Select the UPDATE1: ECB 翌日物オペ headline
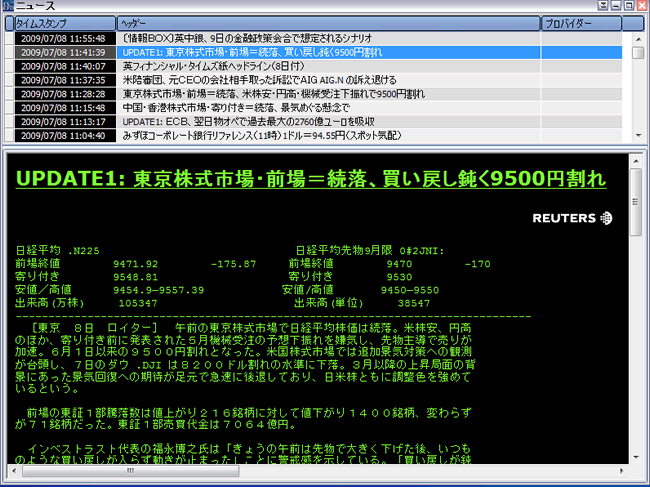650x487 pixels. click(248, 122)
